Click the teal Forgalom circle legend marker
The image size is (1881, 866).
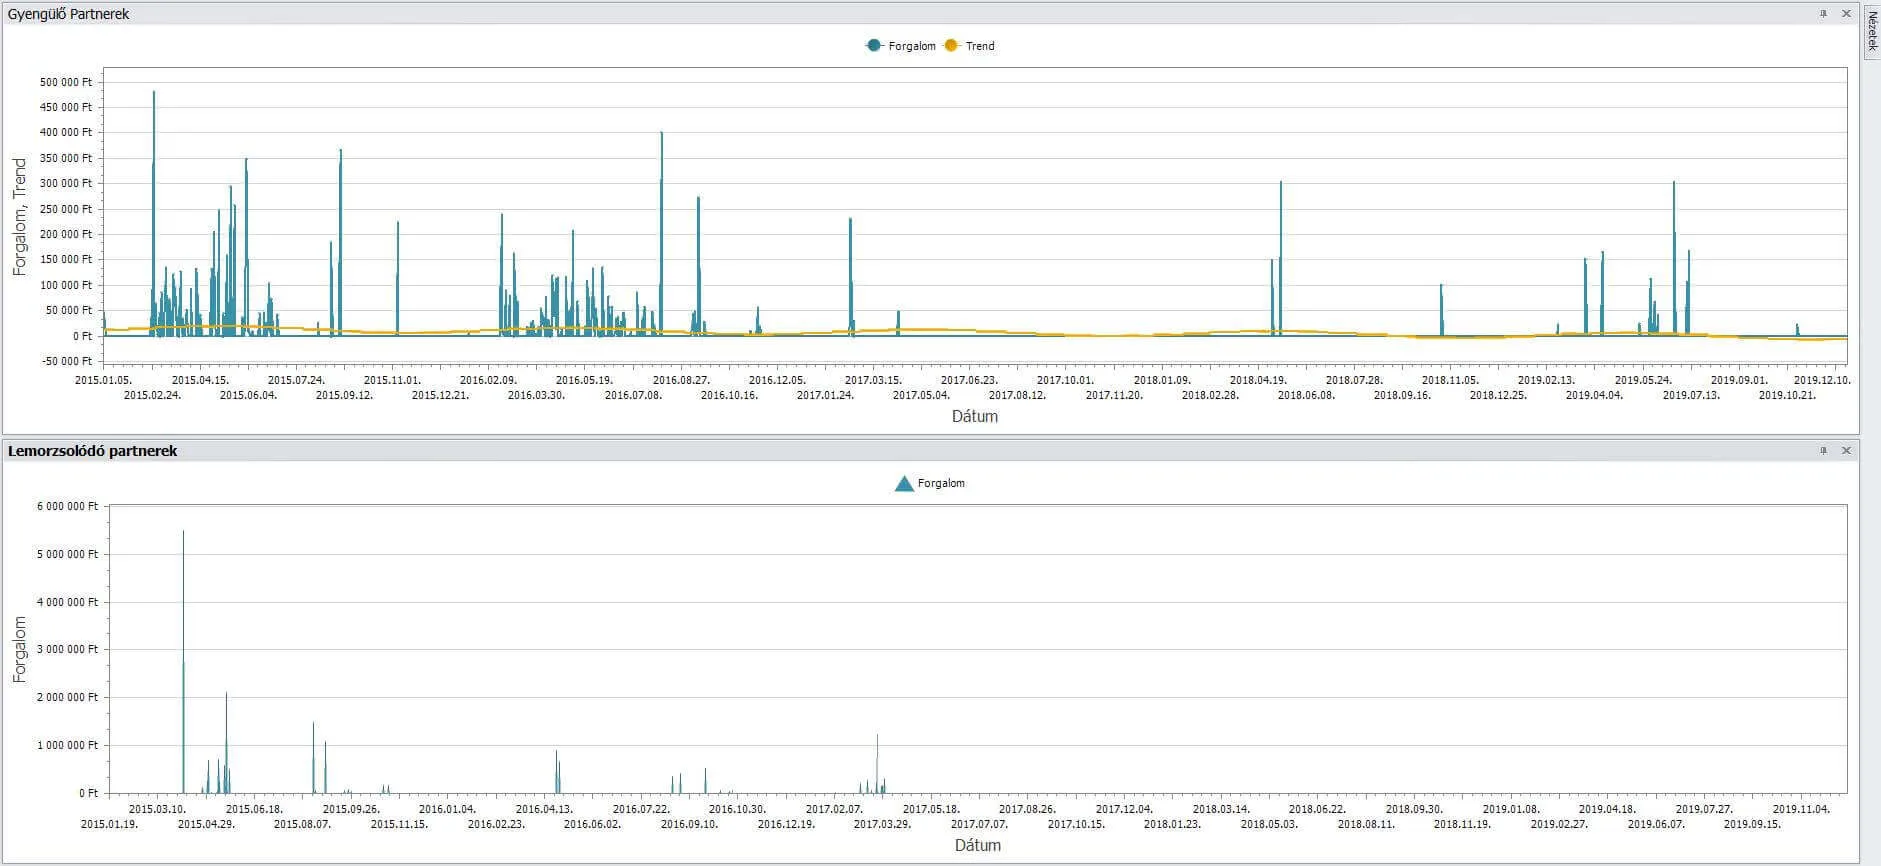click(x=874, y=46)
